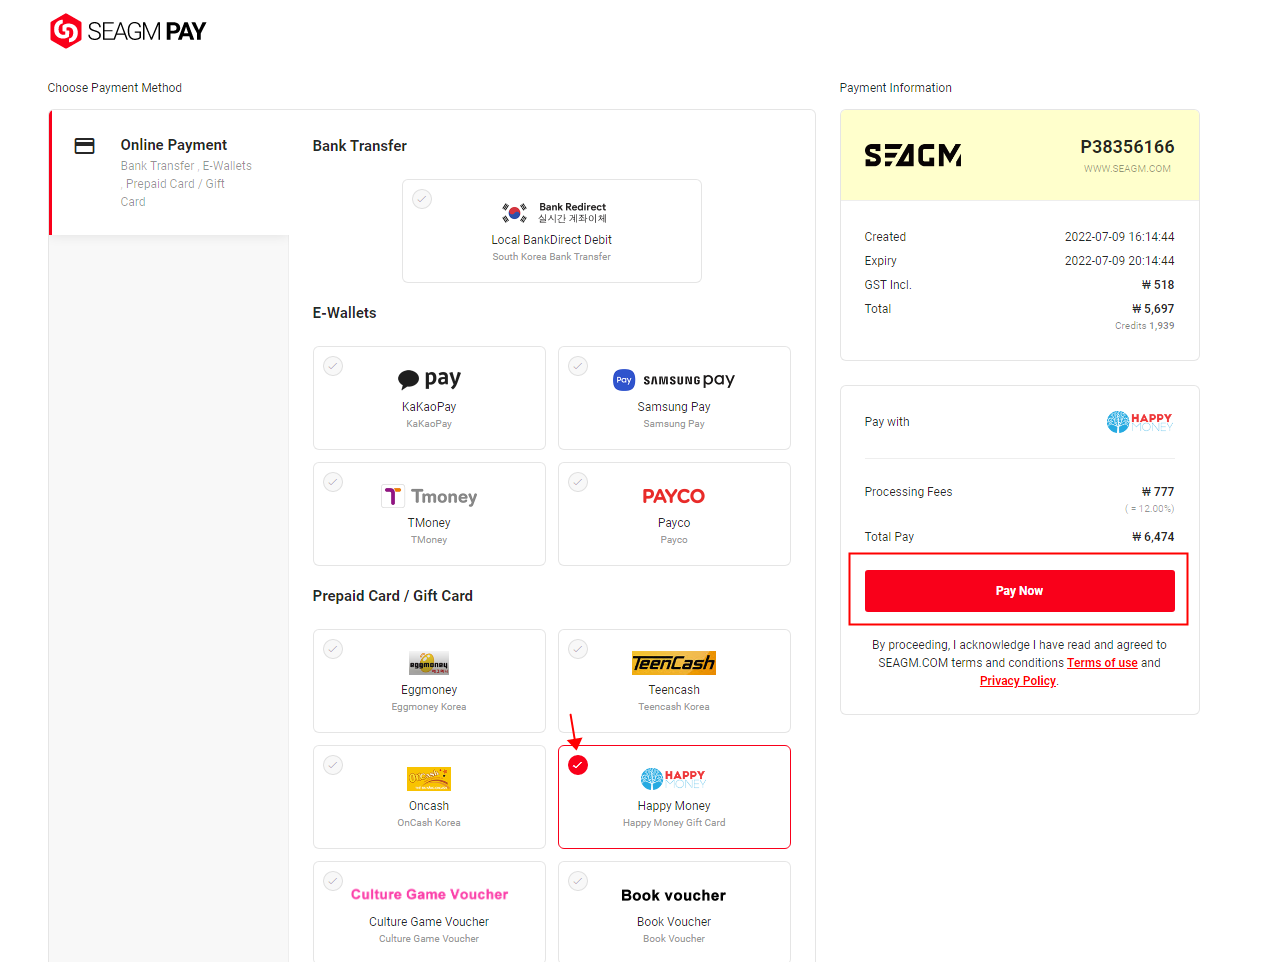Image resolution: width=1273 pixels, height=962 pixels.
Task: Open the Privacy Policy link
Action: (1018, 681)
